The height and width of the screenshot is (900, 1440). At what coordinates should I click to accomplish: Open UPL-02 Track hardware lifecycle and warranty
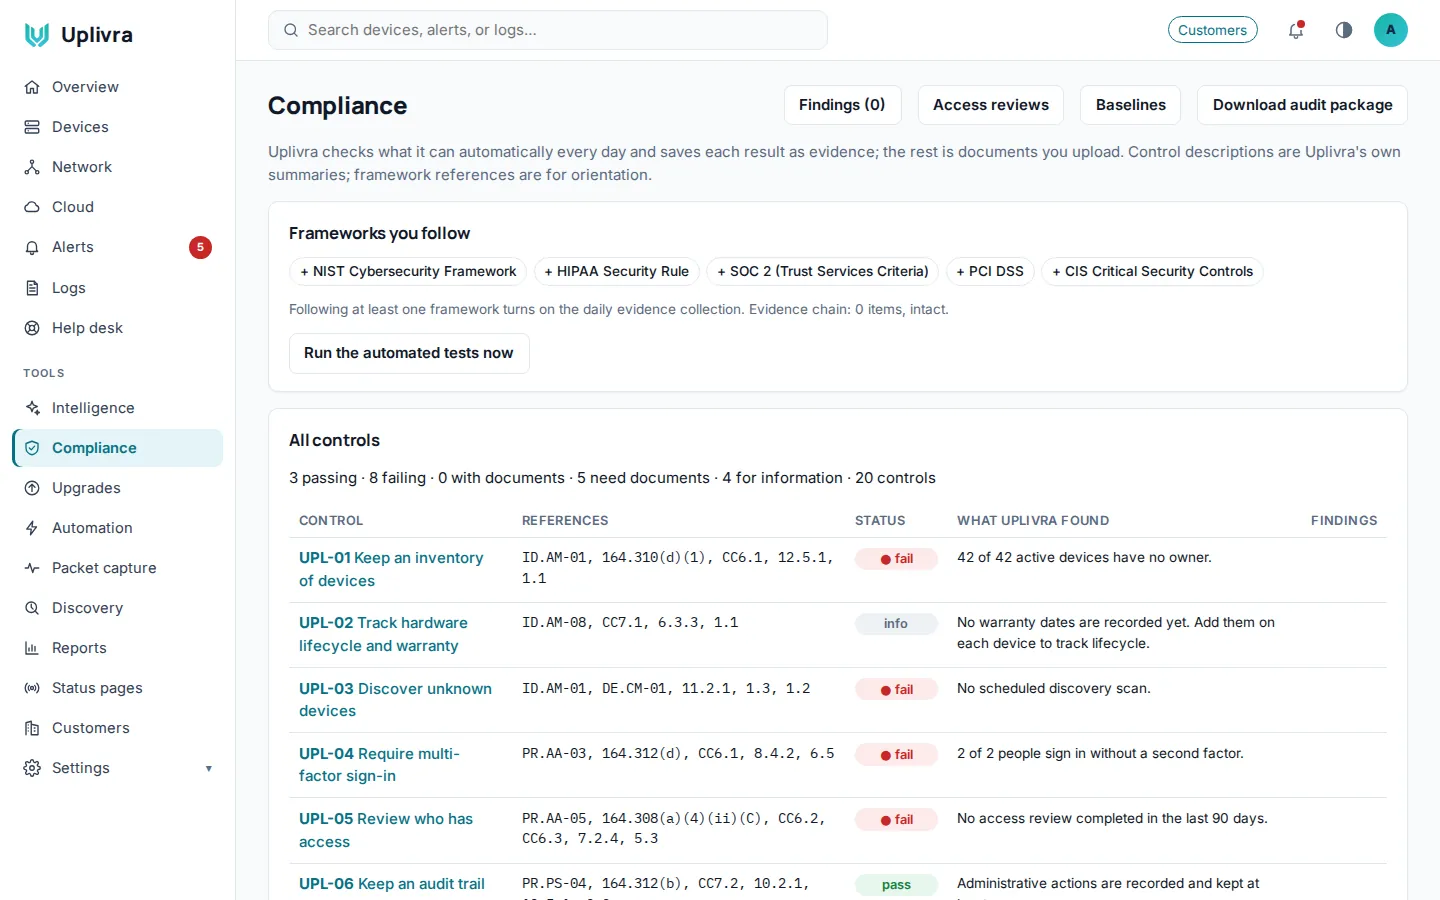[x=383, y=634]
